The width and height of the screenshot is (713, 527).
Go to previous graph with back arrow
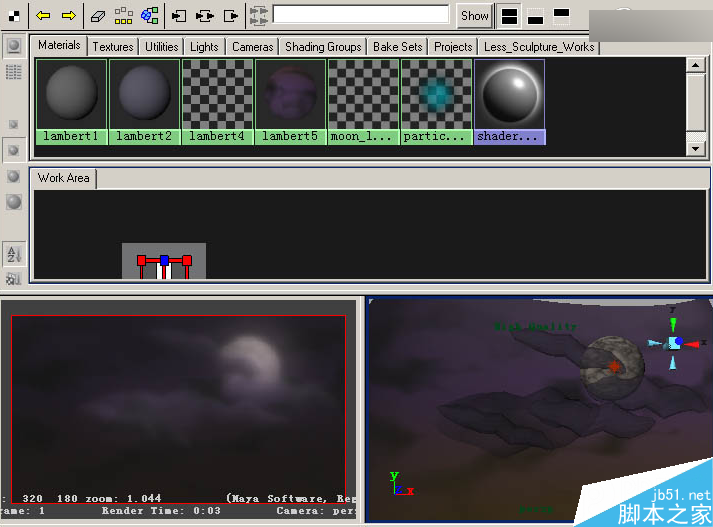(43, 16)
